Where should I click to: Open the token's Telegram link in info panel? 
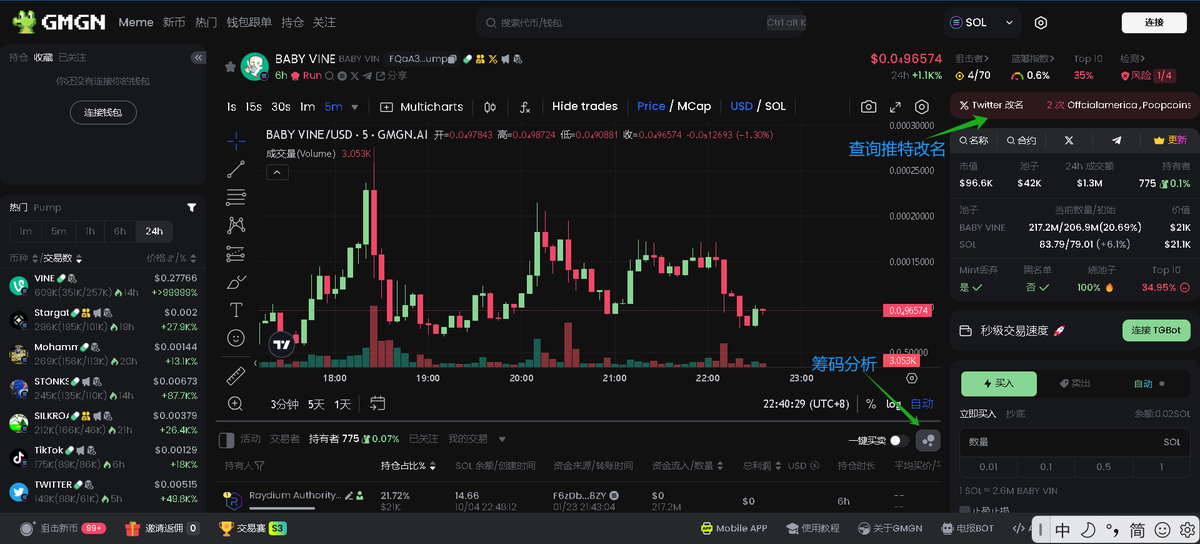point(1116,140)
